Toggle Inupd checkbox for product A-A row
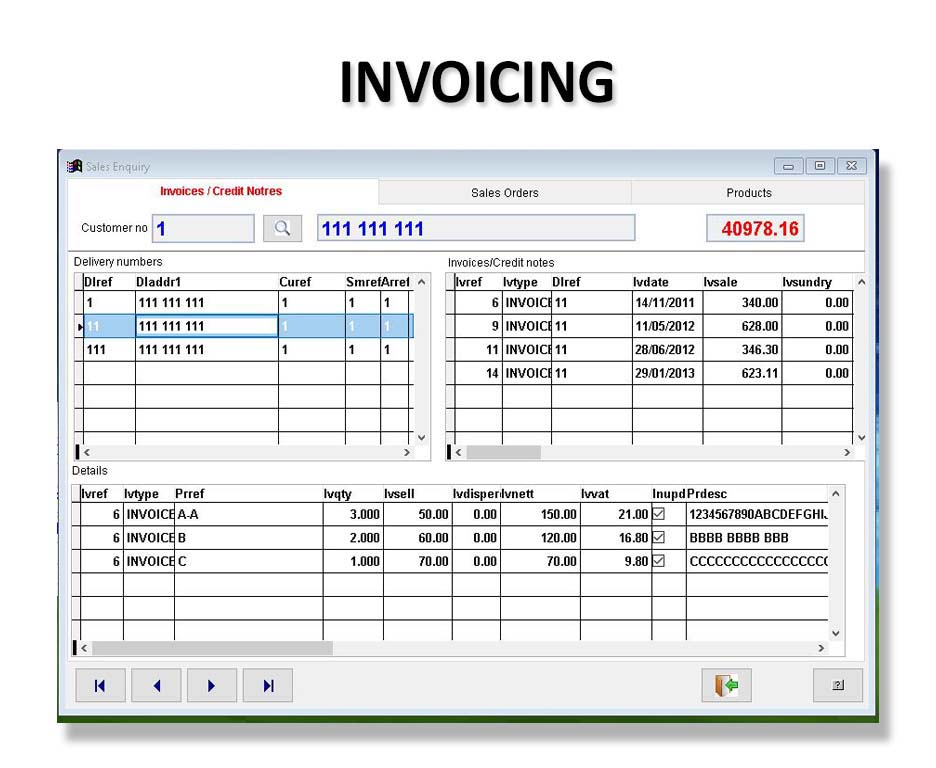The image size is (936, 768). (659, 514)
